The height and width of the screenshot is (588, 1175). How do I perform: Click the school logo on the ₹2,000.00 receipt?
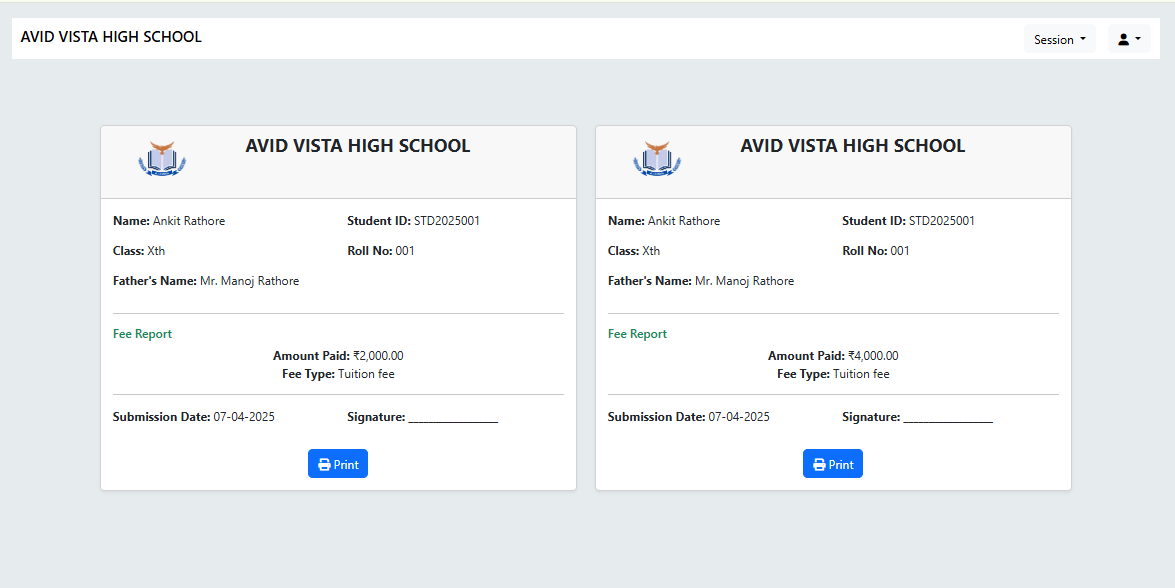162,159
